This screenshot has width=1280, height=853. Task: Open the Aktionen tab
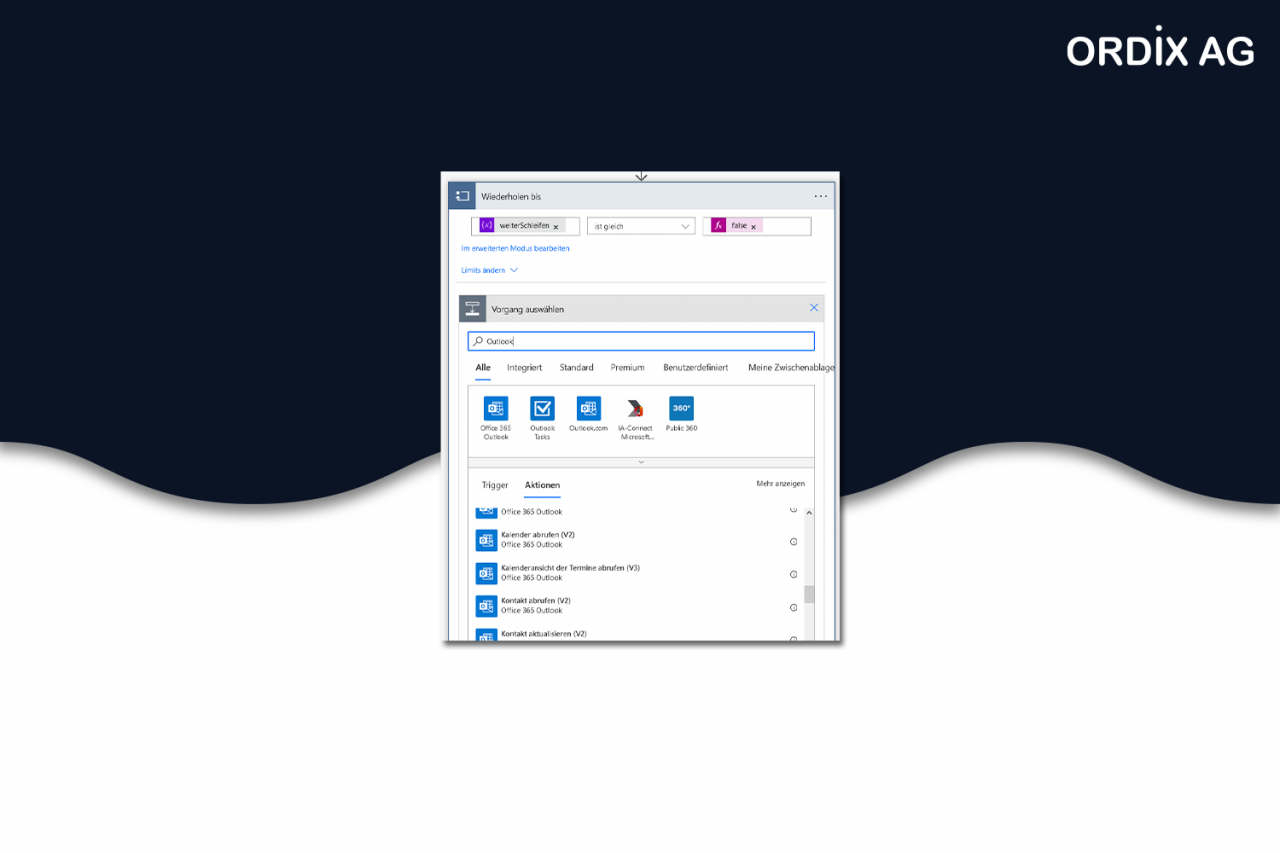[542, 485]
